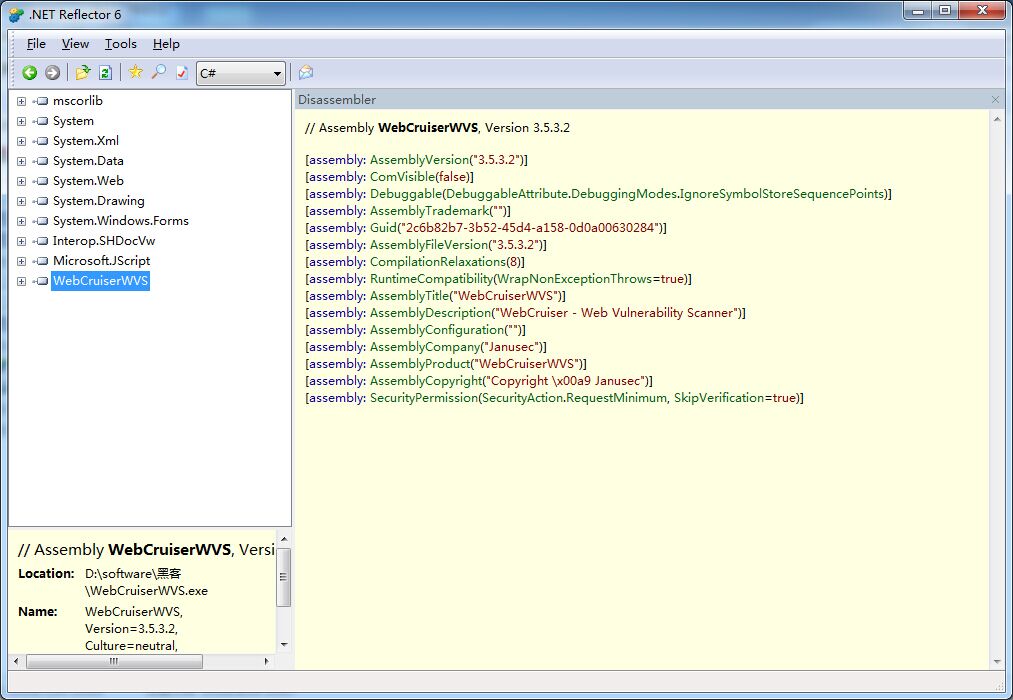Close the Disassembler pane
Screen dimensions: 1013x700
click(995, 100)
